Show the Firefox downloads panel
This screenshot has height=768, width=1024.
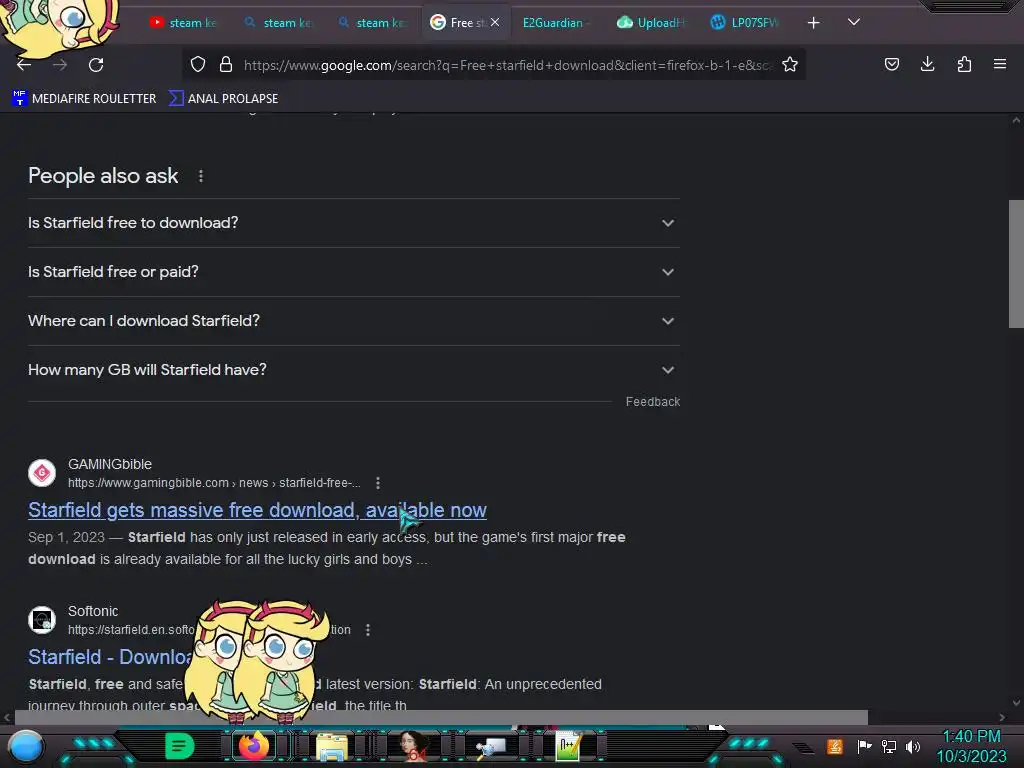[x=927, y=64]
